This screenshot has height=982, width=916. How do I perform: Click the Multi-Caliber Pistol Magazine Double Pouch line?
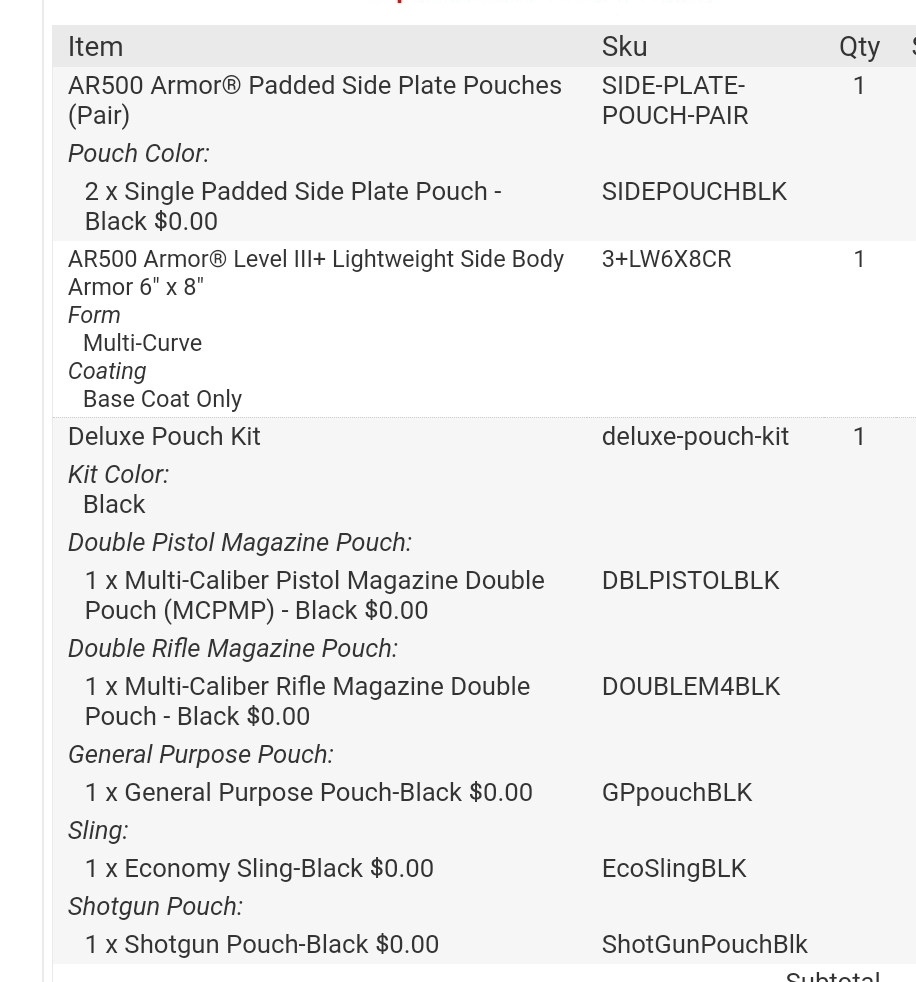tap(314, 595)
